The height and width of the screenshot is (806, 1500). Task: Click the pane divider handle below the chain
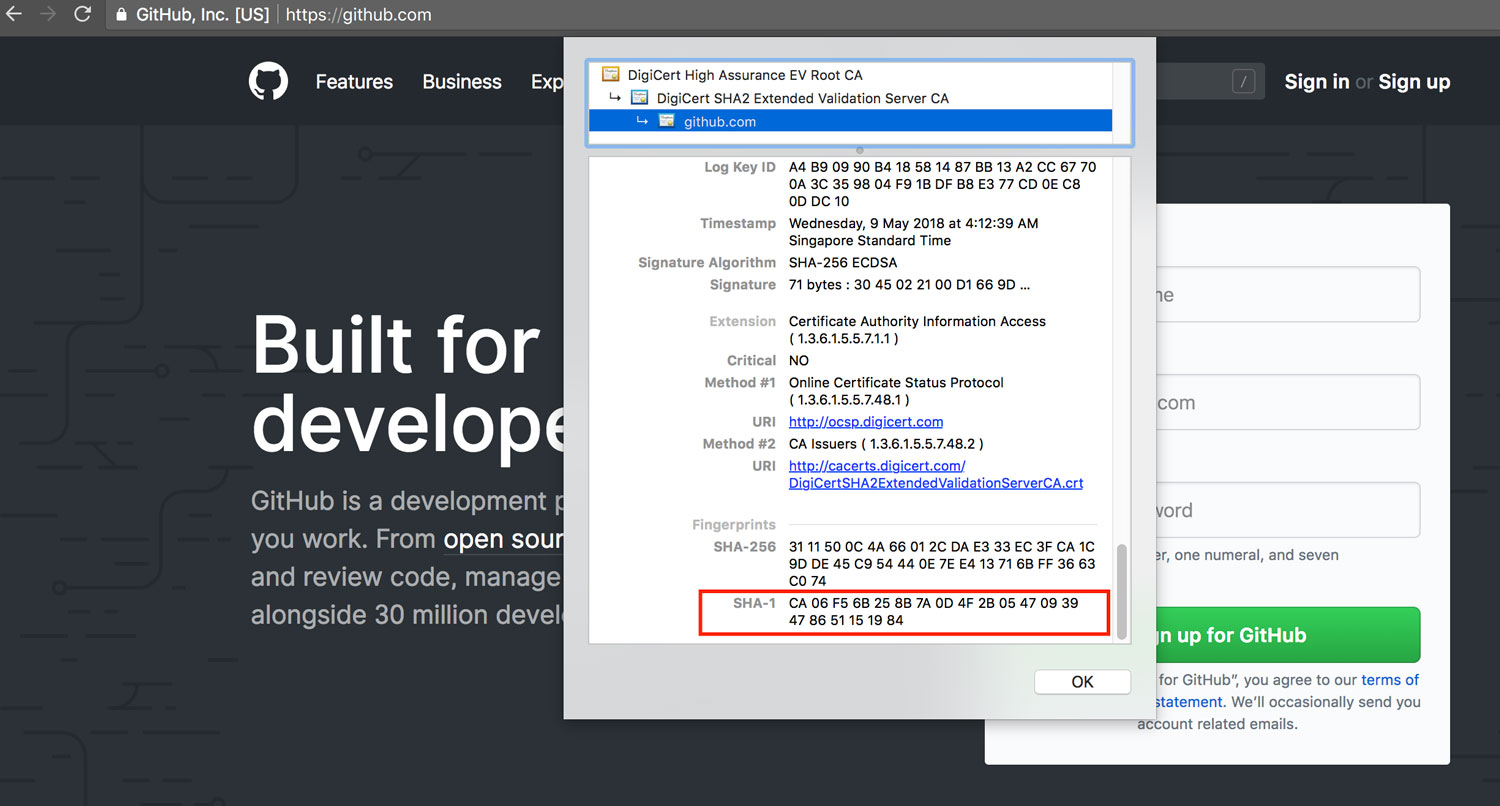click(860, 150)
